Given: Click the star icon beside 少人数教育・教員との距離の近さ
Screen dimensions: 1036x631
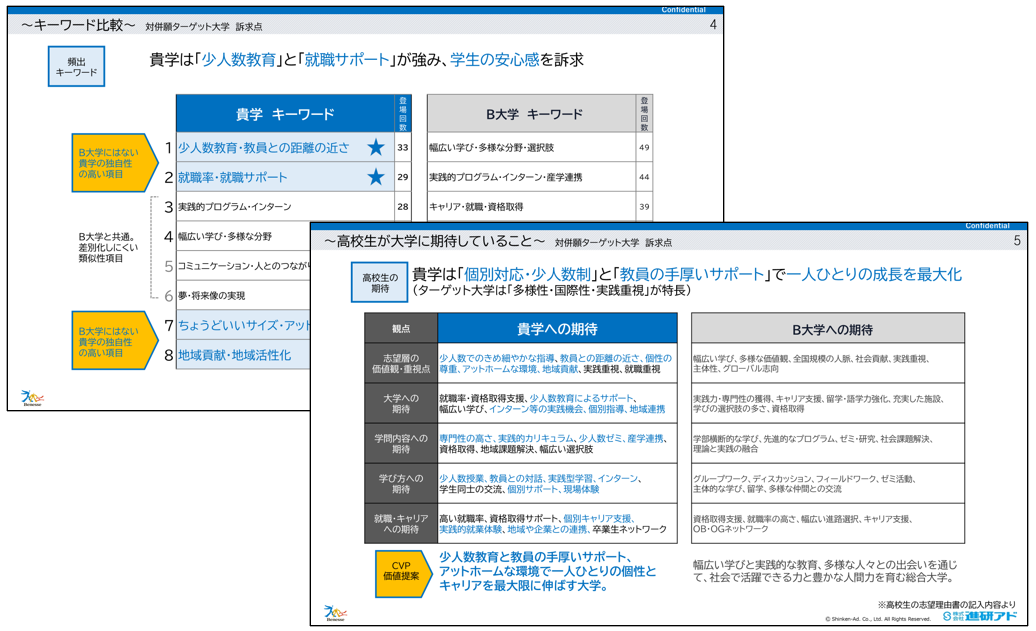Looking at the screenshot, I should (375, 148).
